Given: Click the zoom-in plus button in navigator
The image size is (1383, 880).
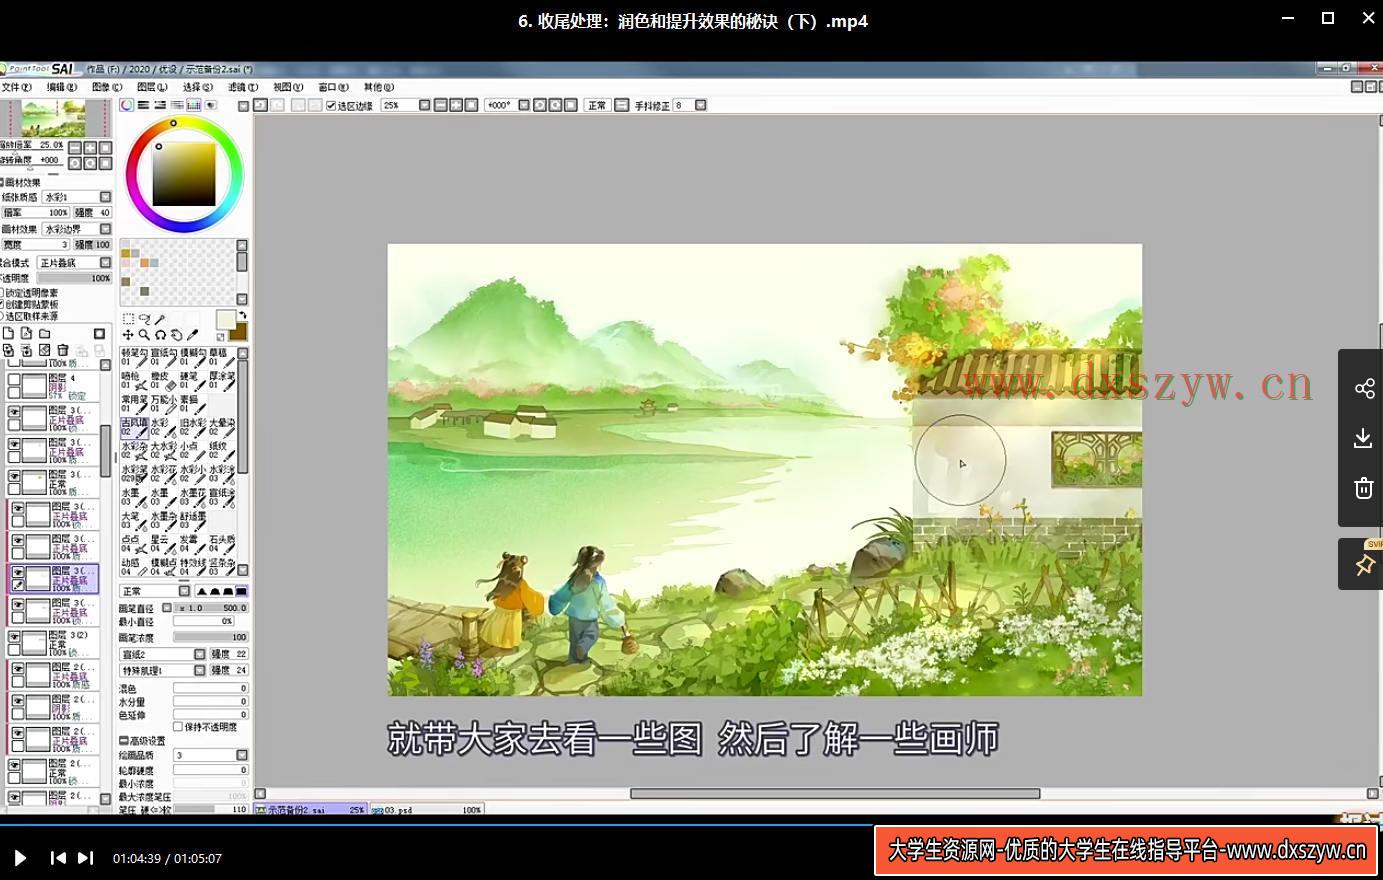Looking at the screenshot, I should pos(90,147).
